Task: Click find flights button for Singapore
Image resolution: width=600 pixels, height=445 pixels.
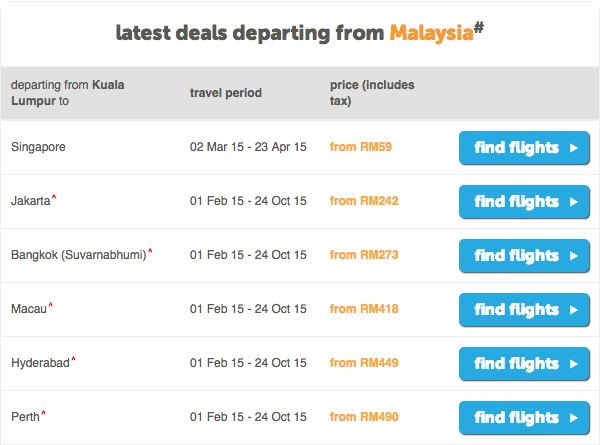Action: point(524,148)
